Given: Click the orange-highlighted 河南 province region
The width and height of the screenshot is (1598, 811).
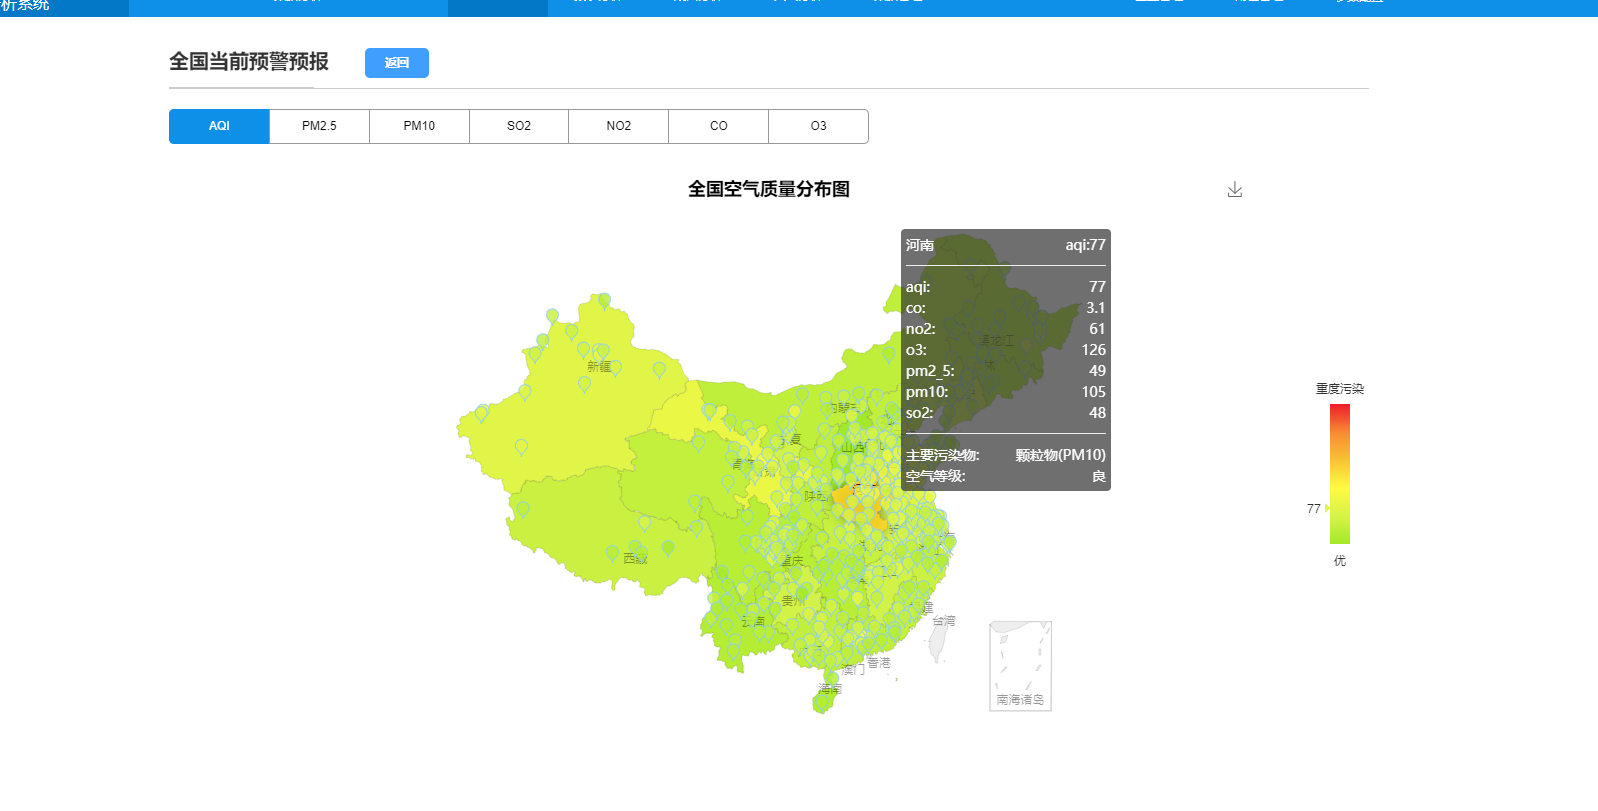Looking at the screenshot, I should tap(862, 505).
